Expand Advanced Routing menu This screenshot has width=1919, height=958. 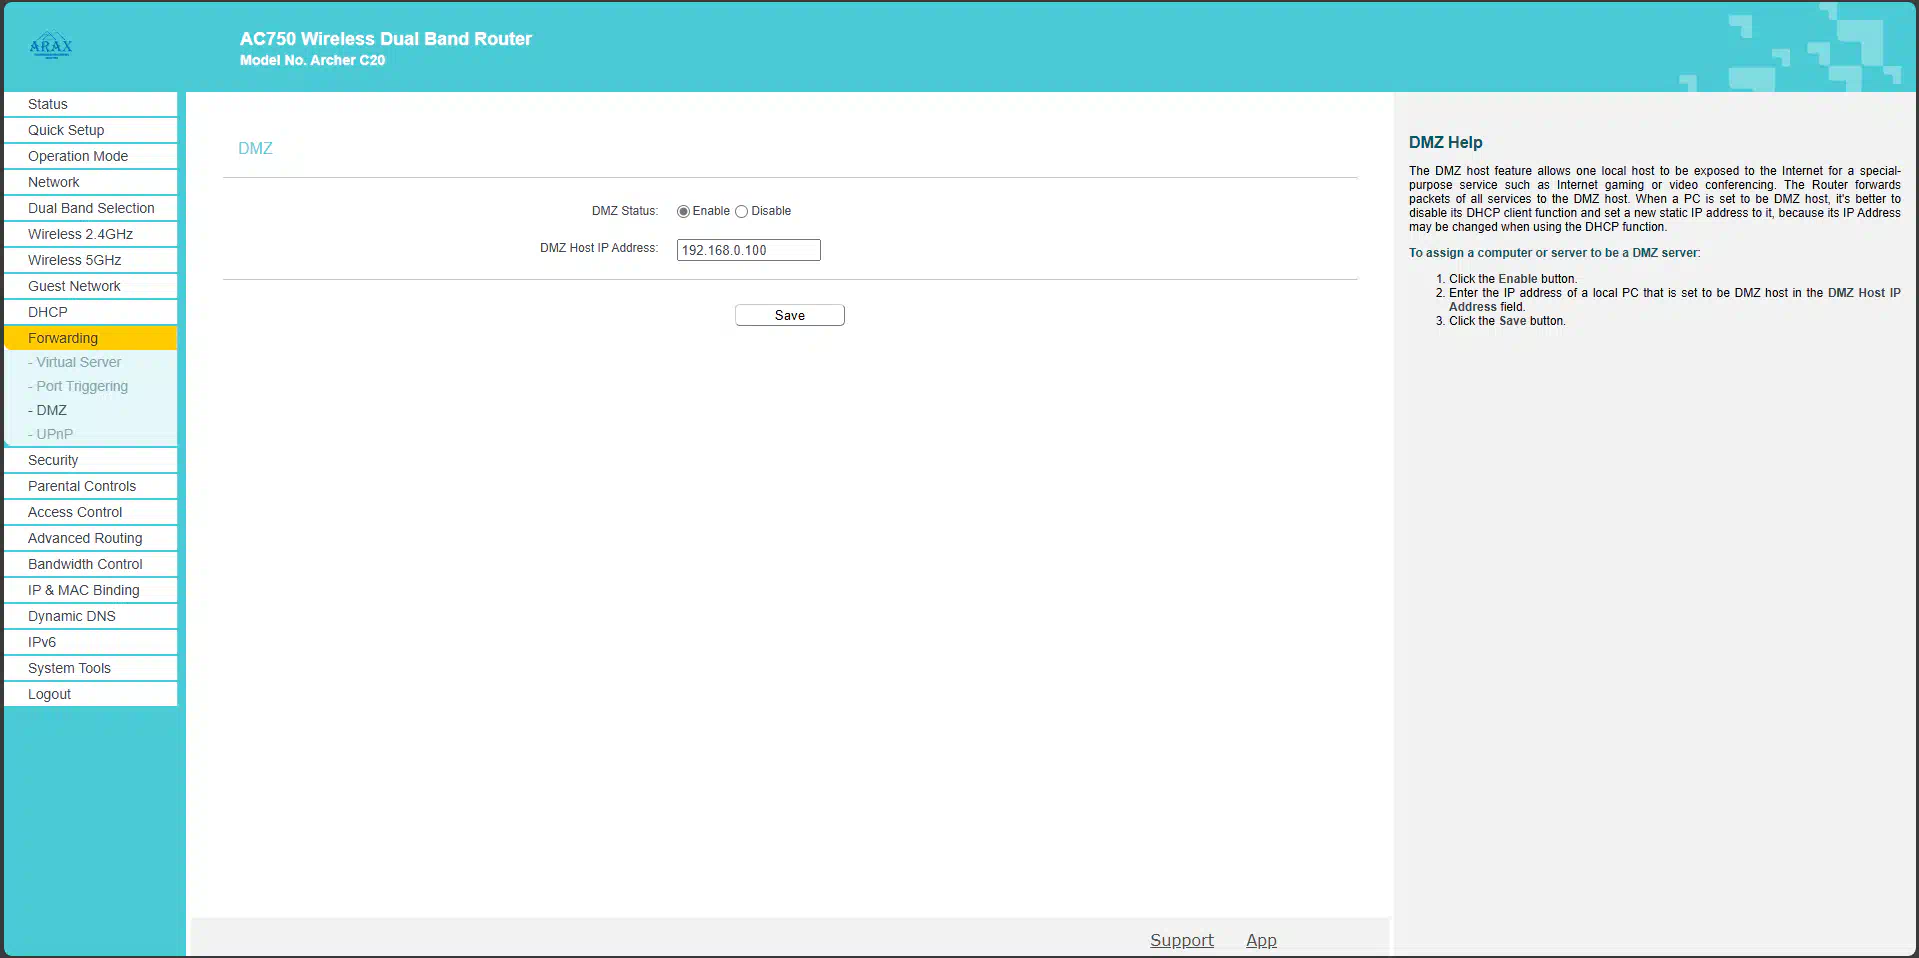click(91, 538)
